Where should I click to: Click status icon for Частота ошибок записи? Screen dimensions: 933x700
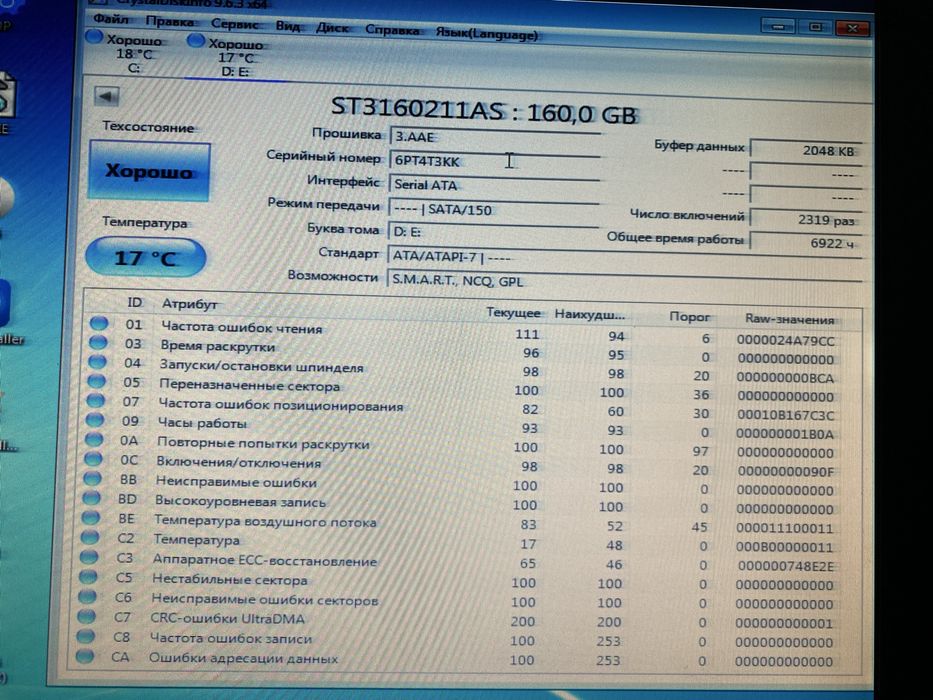point(85,636)
